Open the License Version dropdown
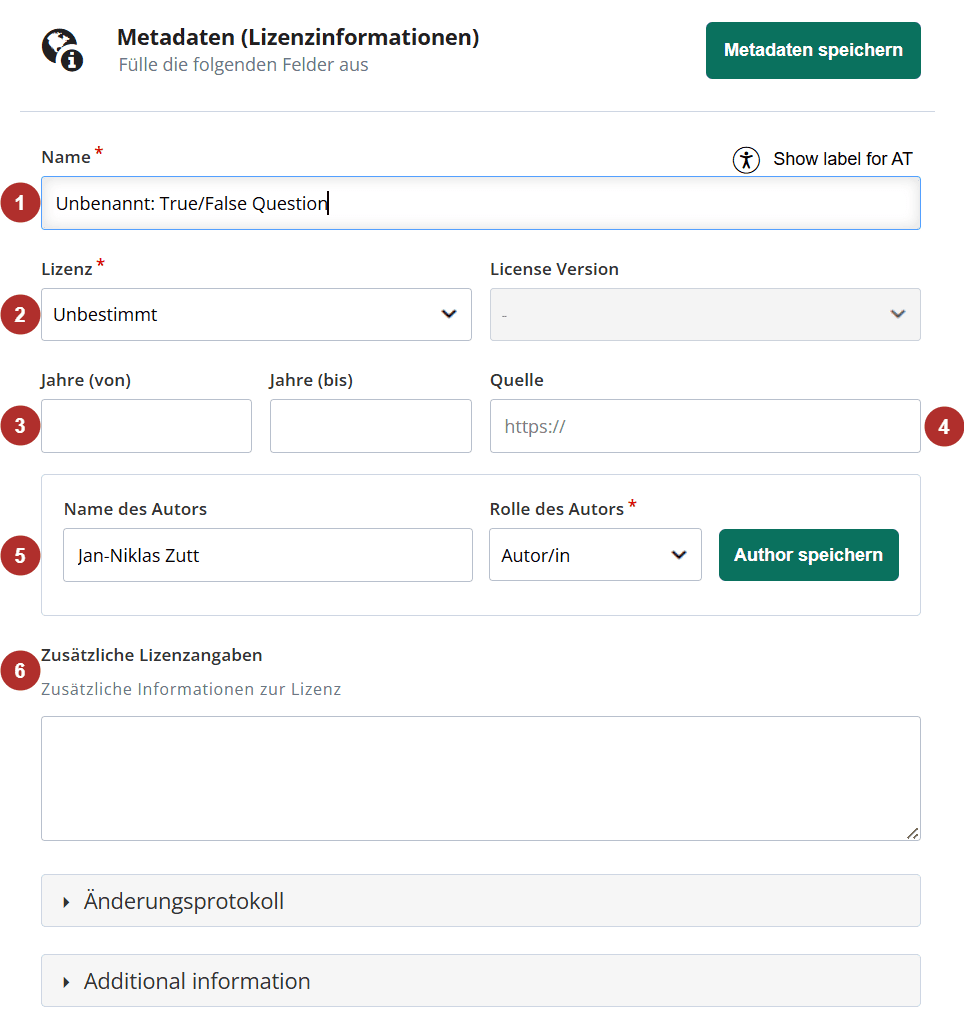 (x=705, y=314)
